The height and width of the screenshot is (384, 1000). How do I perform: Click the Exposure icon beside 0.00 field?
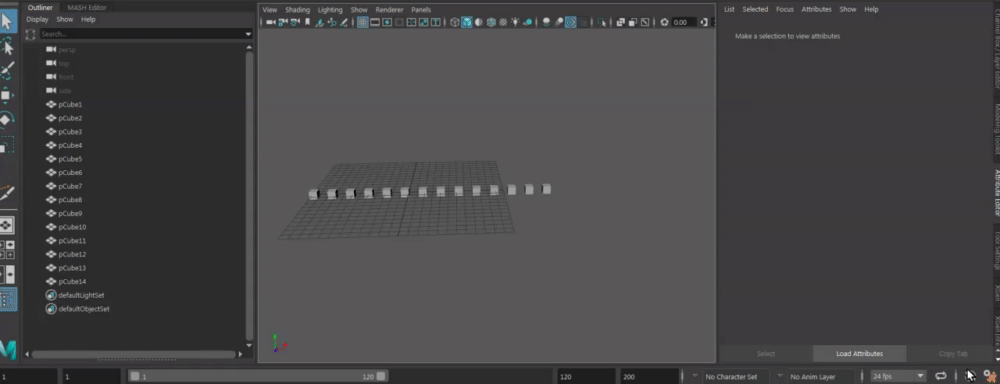point(665,22)
